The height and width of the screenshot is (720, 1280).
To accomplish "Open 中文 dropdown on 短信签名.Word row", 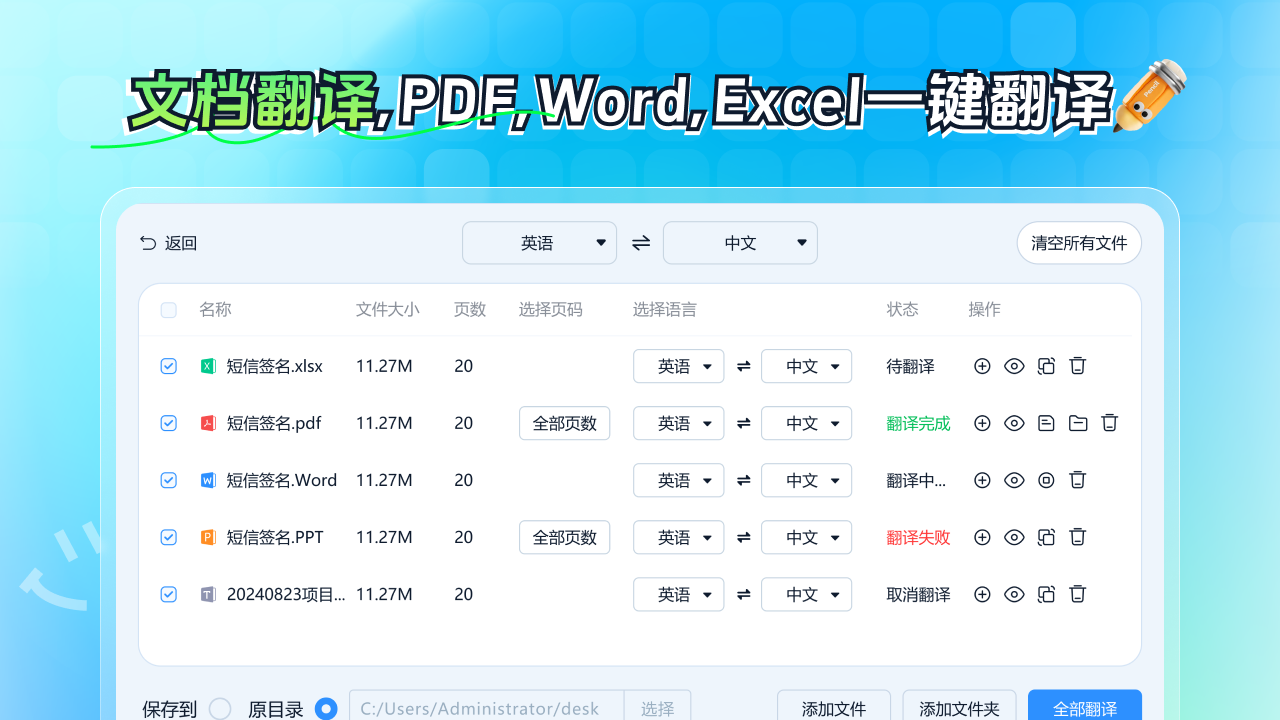I will (806, 480).
